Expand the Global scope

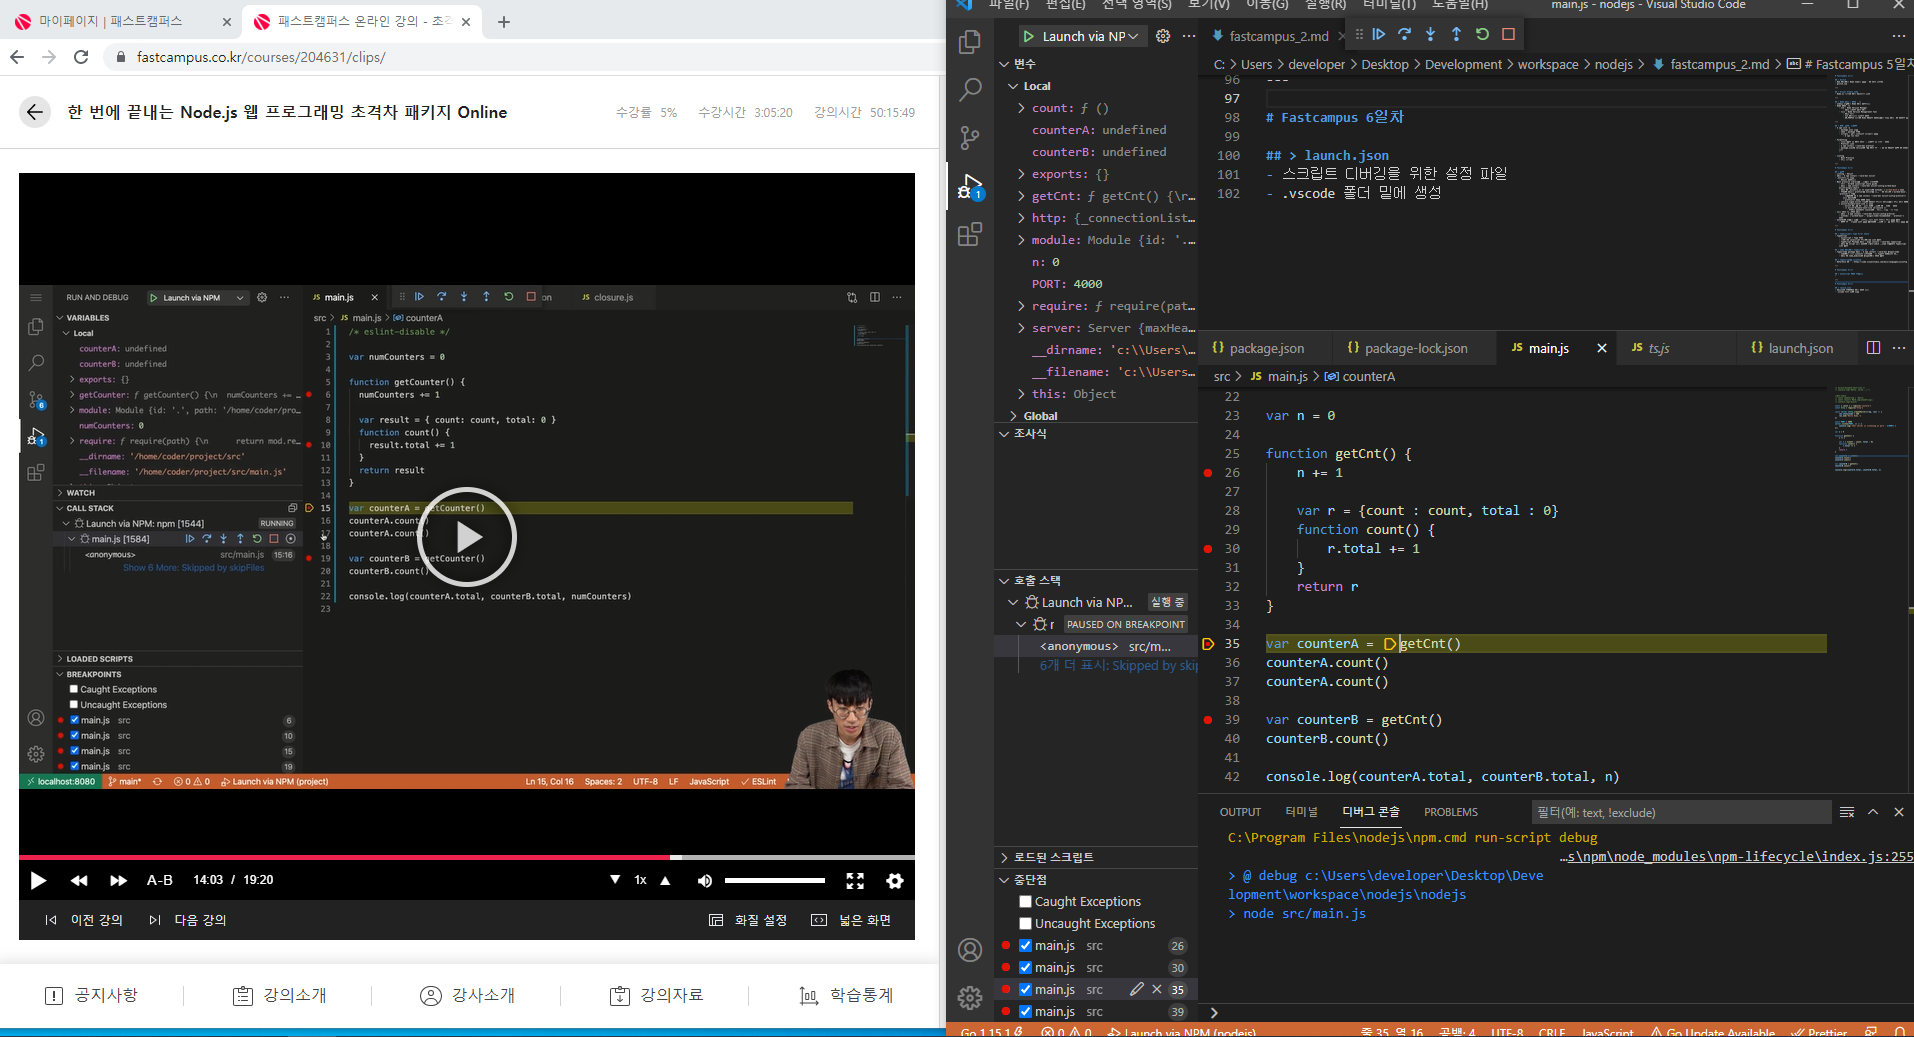[x=1096, y=415]
